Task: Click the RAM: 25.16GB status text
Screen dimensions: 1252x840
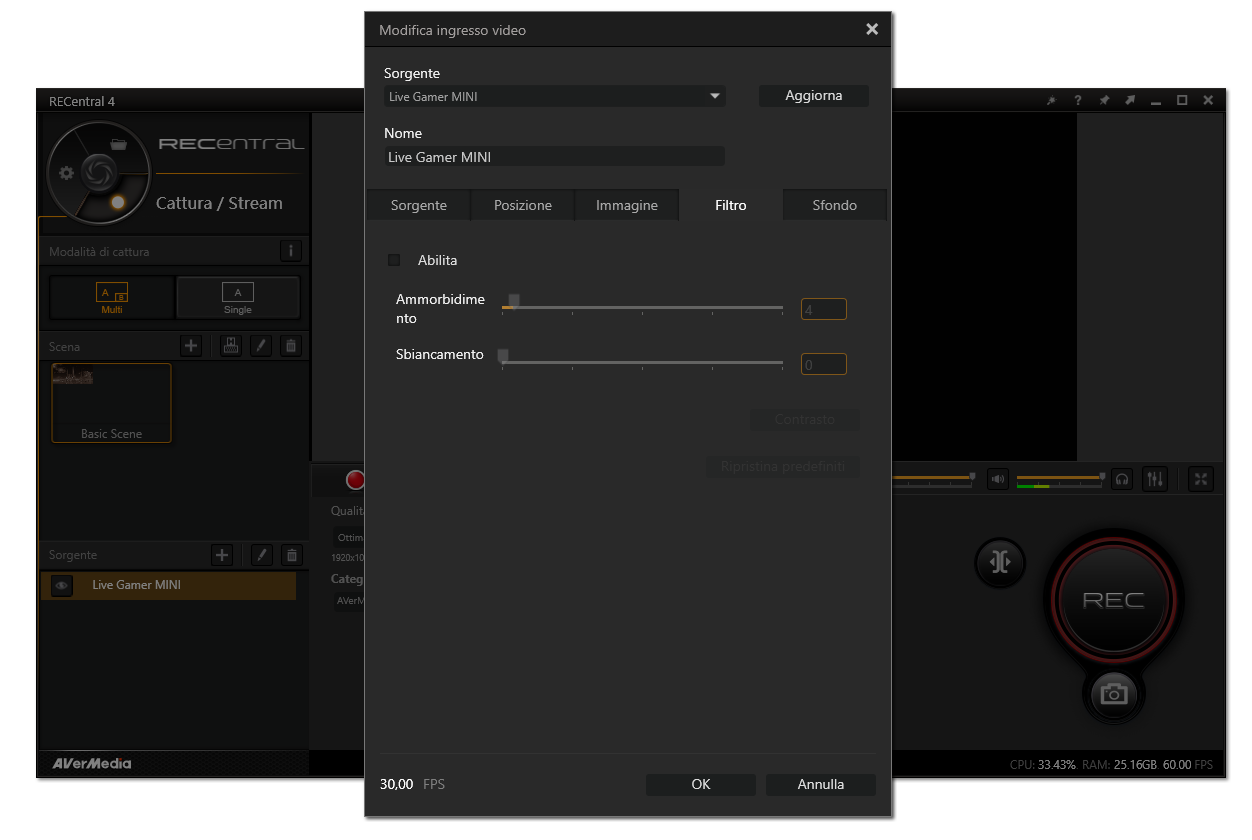Action: point(1120,765)
